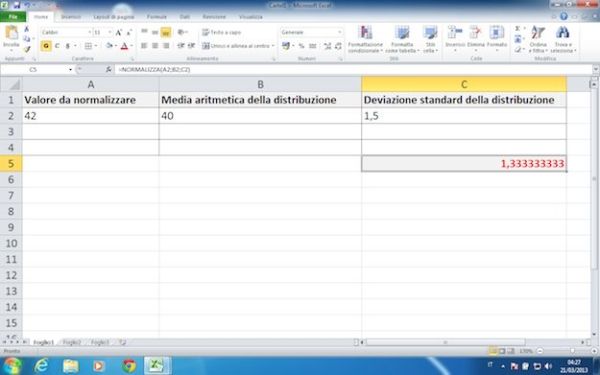Viewport: 600px width, 375px height.
Task: Open the Calibri font name dropdown
Action: (x=90, y=33)
